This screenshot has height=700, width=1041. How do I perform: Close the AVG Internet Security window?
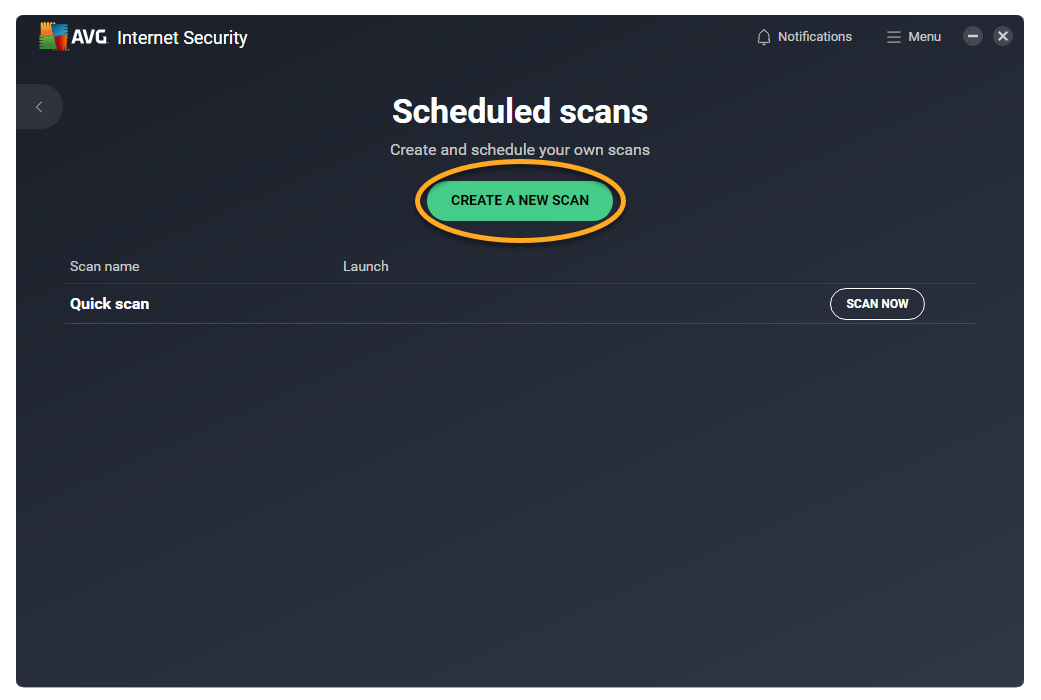point(1003,36)
